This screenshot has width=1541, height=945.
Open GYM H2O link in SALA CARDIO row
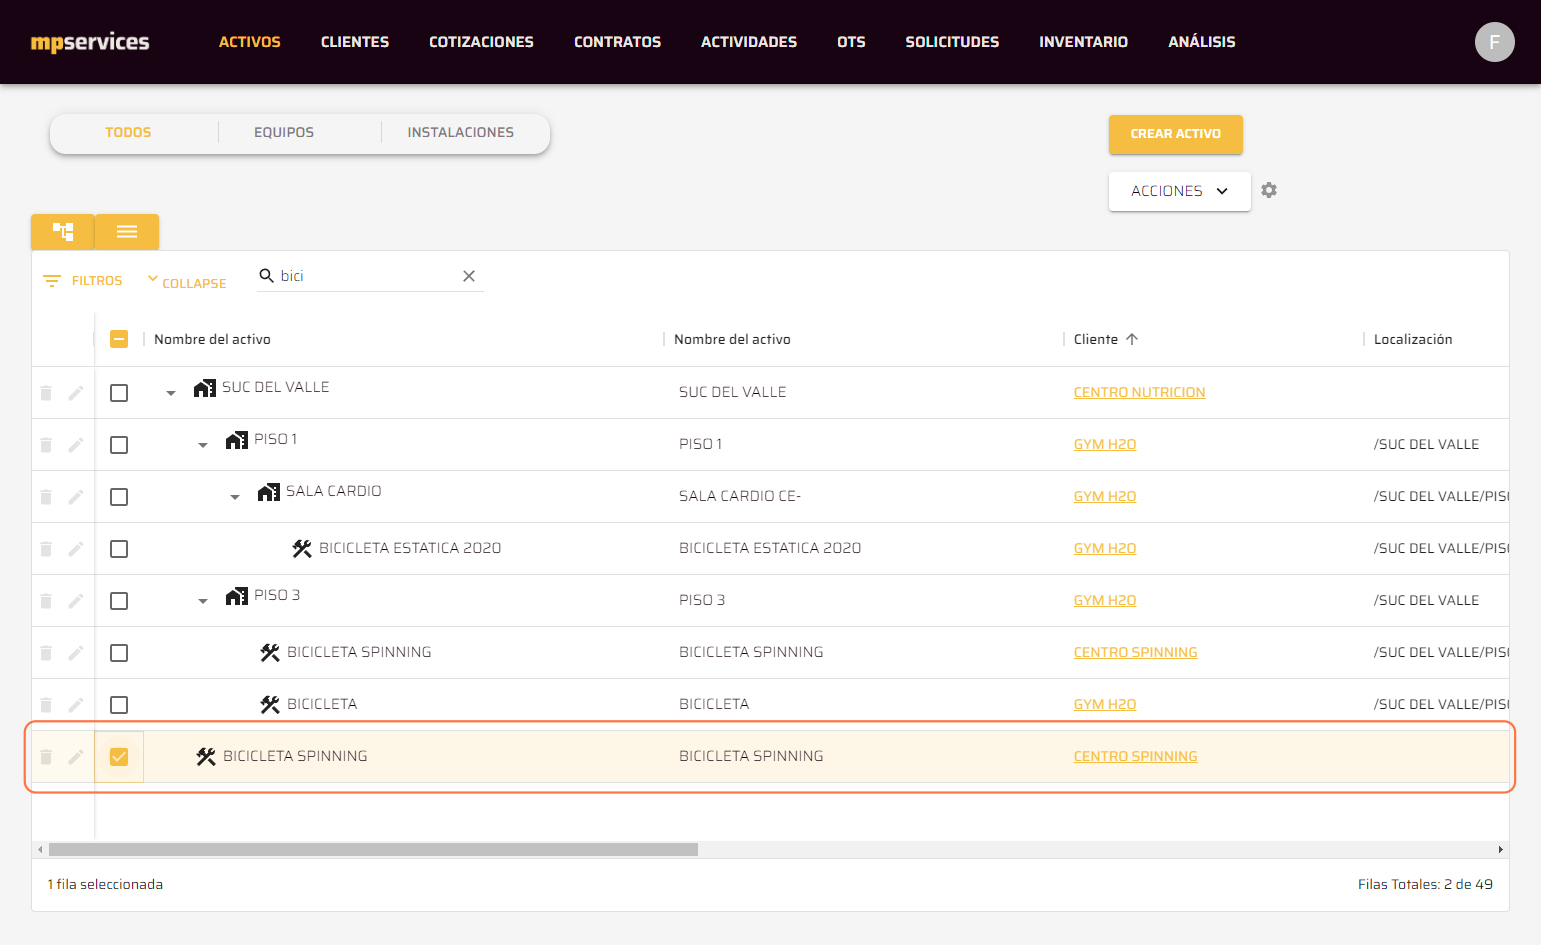1104,496
